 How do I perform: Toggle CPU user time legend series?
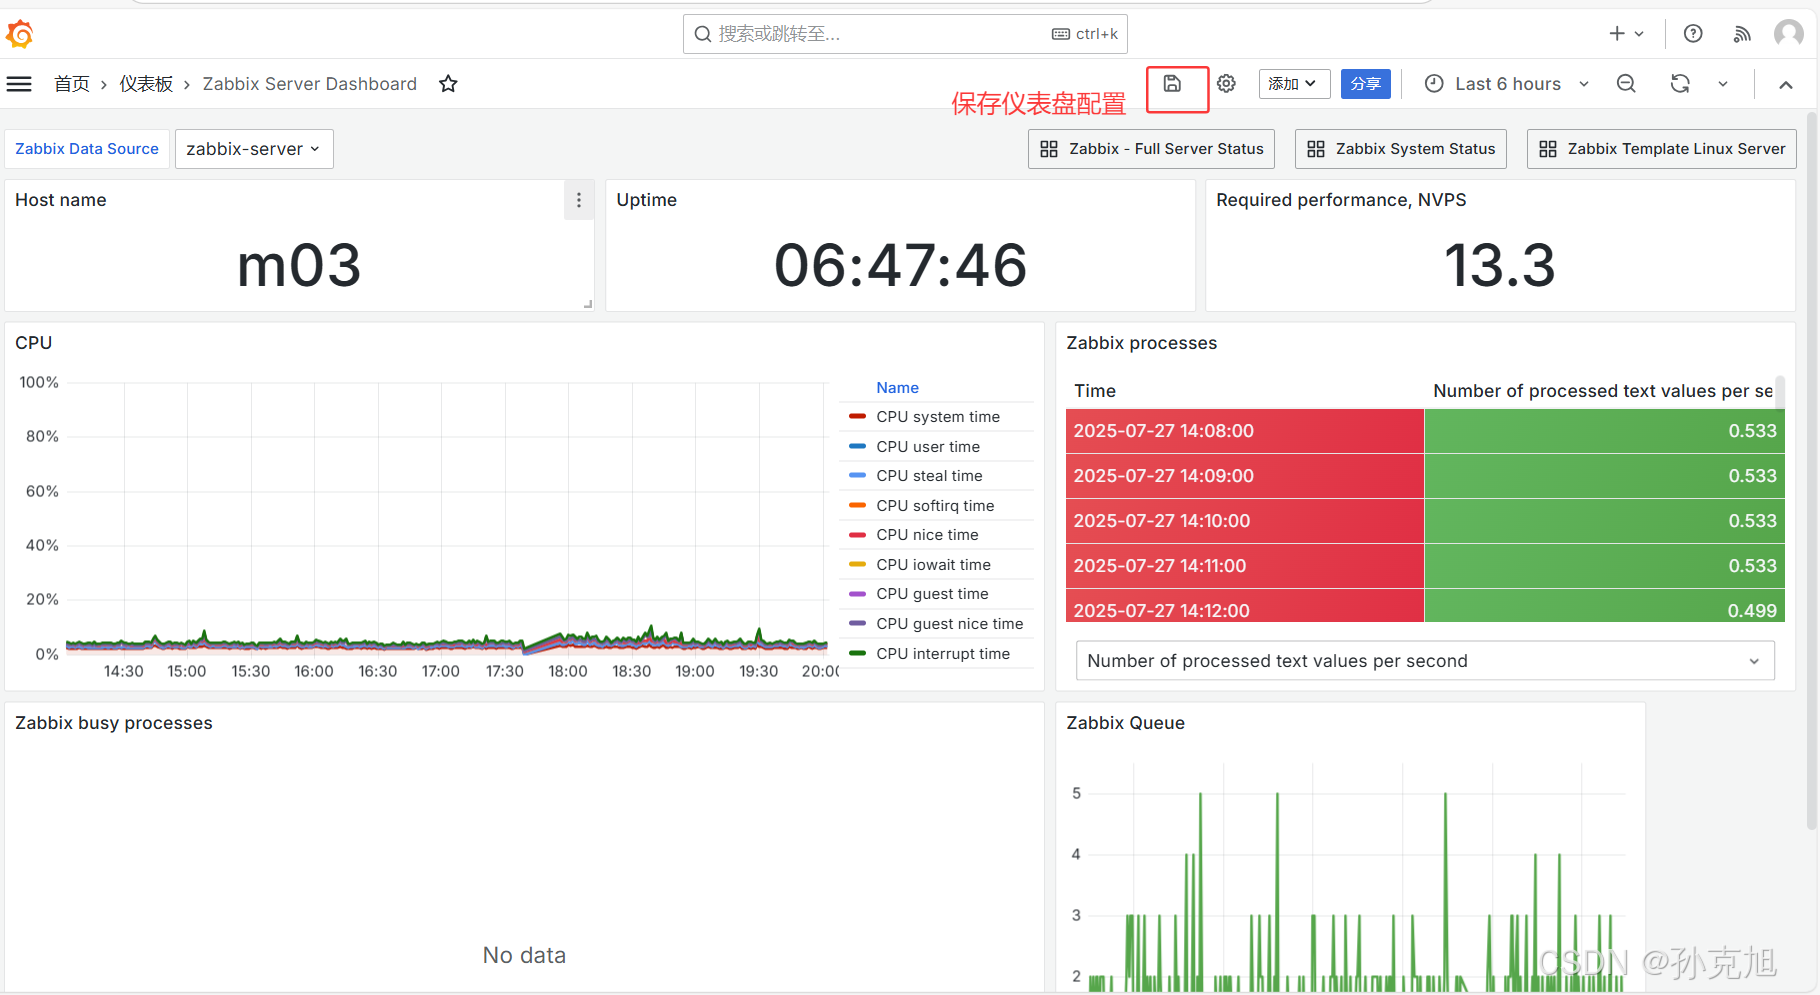pyautogui.click(x=928, y=447)
